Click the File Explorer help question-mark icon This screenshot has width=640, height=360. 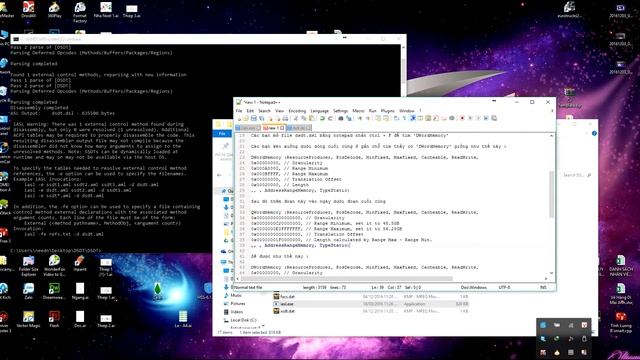(594, 133)
